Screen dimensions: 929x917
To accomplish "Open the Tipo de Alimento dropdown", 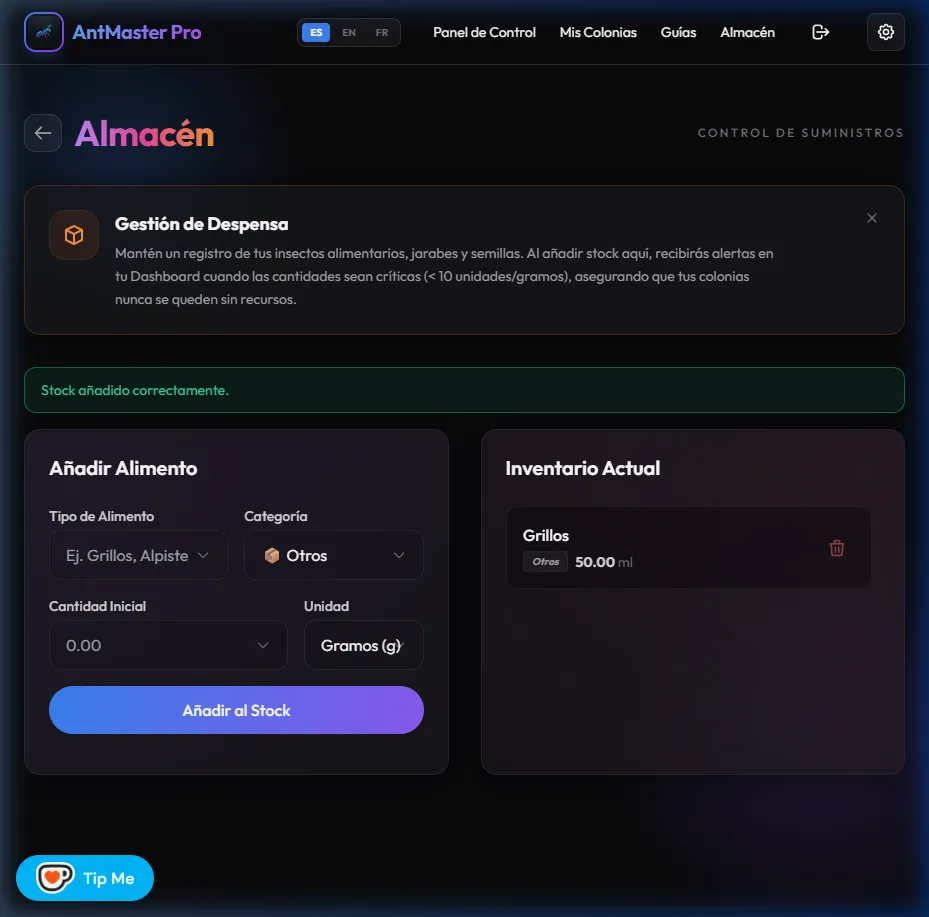I will click(138, 555).
